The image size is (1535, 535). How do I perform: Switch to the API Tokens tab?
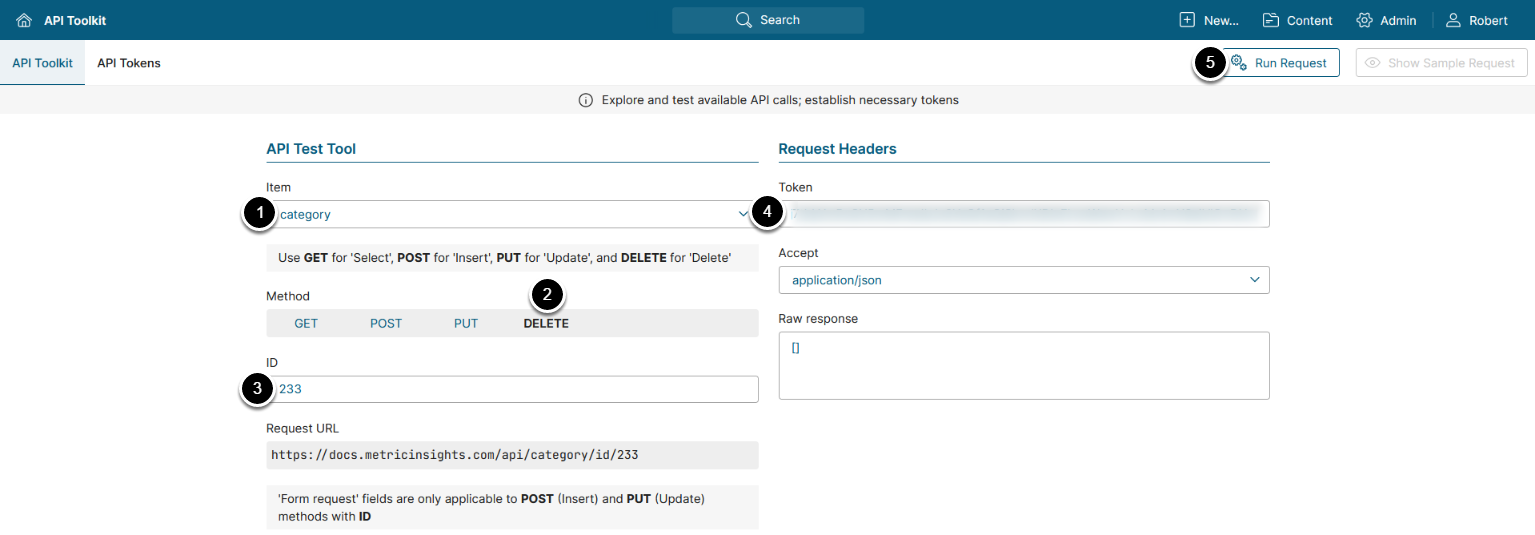129,63
